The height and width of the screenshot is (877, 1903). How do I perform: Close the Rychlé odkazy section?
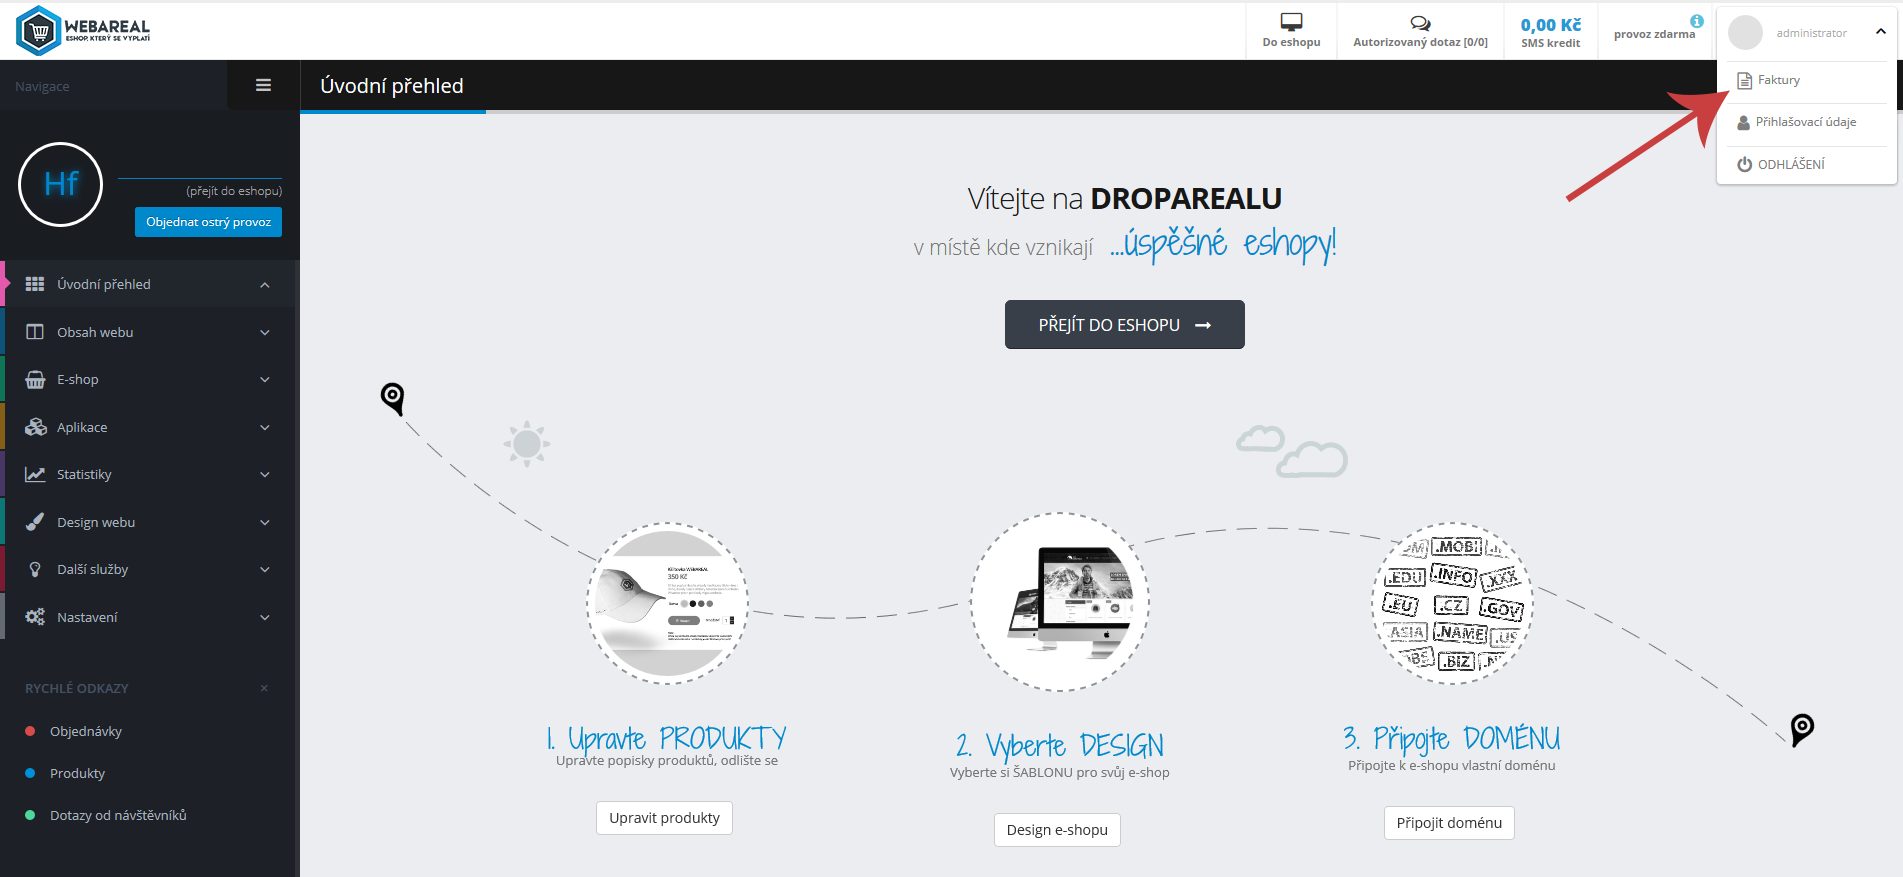(x=264, y=688)
